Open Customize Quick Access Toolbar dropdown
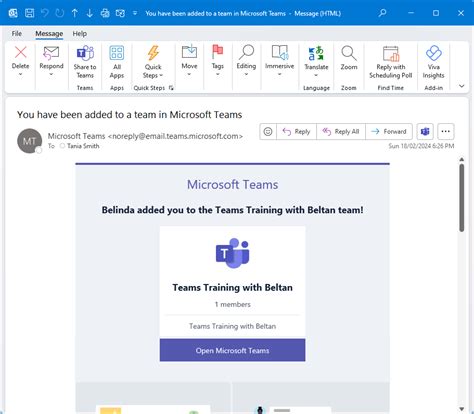The image size is (474, 414). 135,13
